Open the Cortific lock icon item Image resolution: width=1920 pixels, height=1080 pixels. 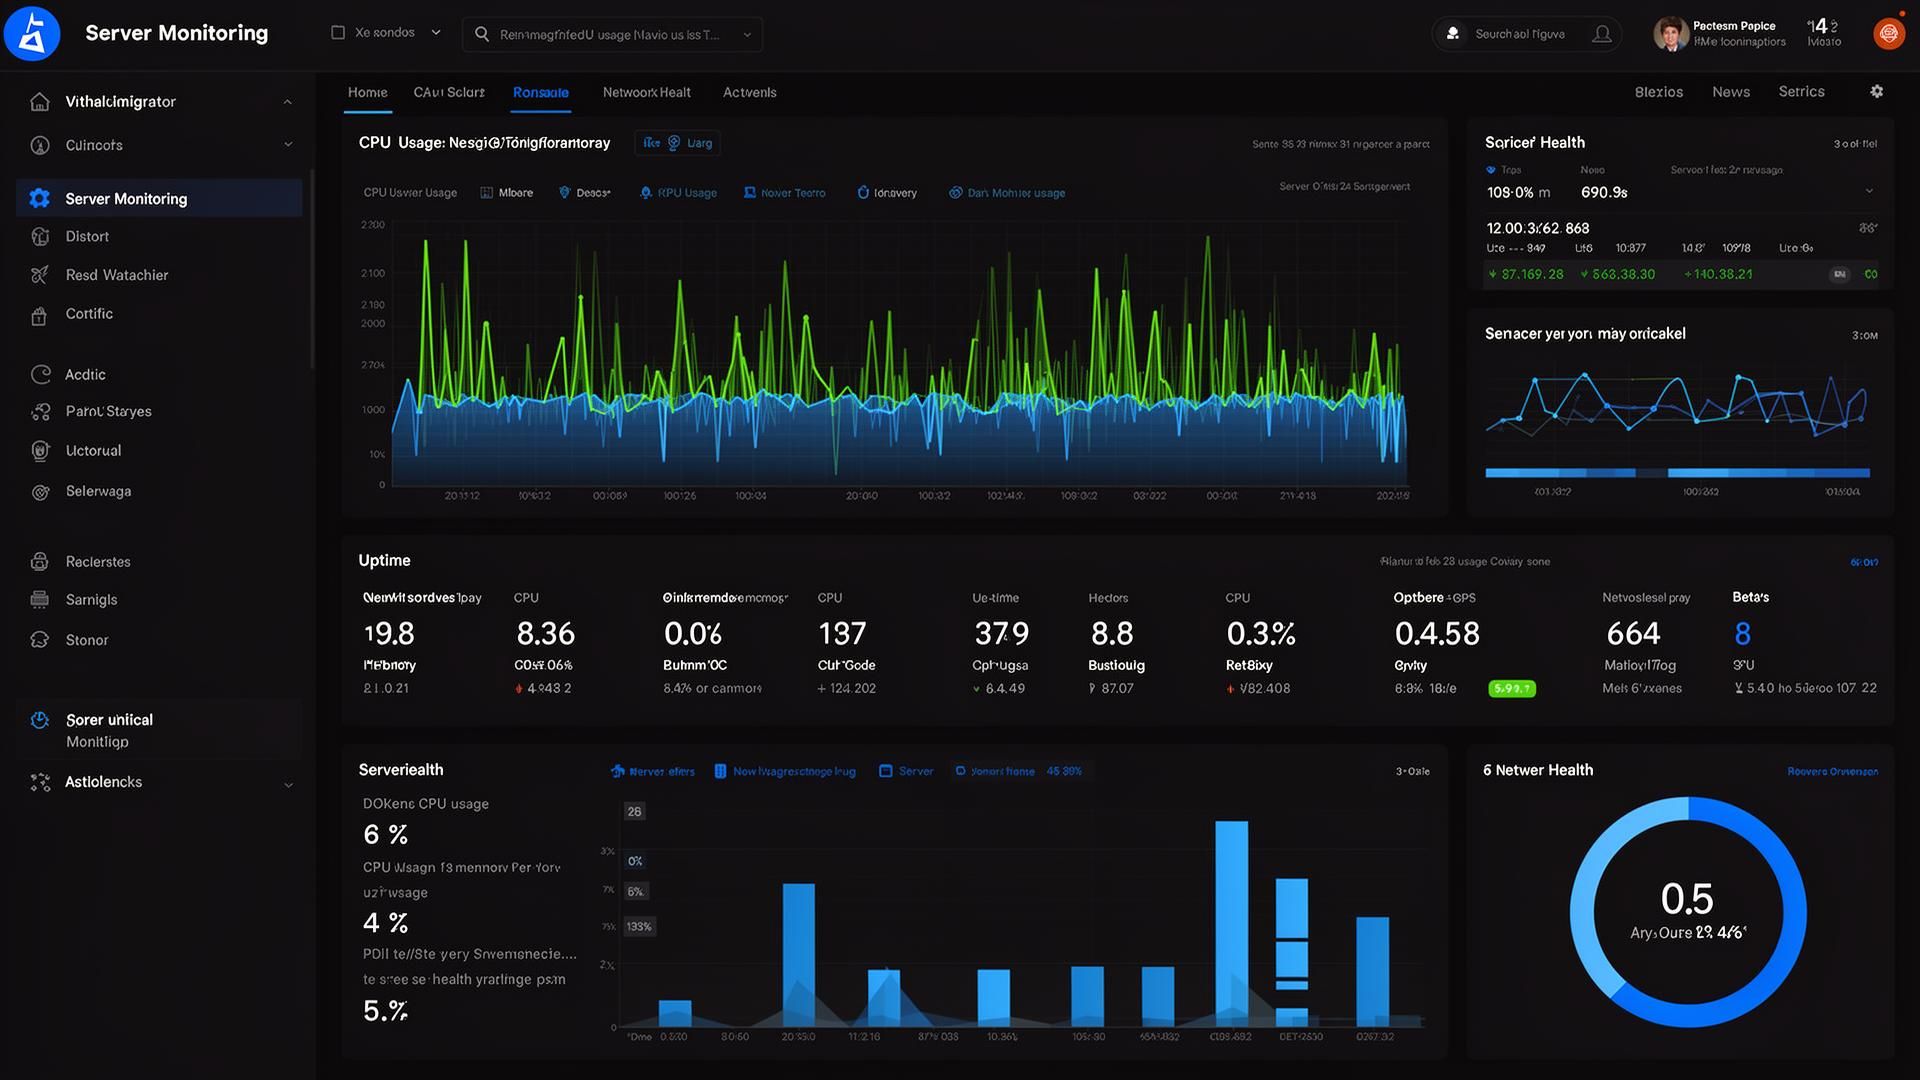40,316
